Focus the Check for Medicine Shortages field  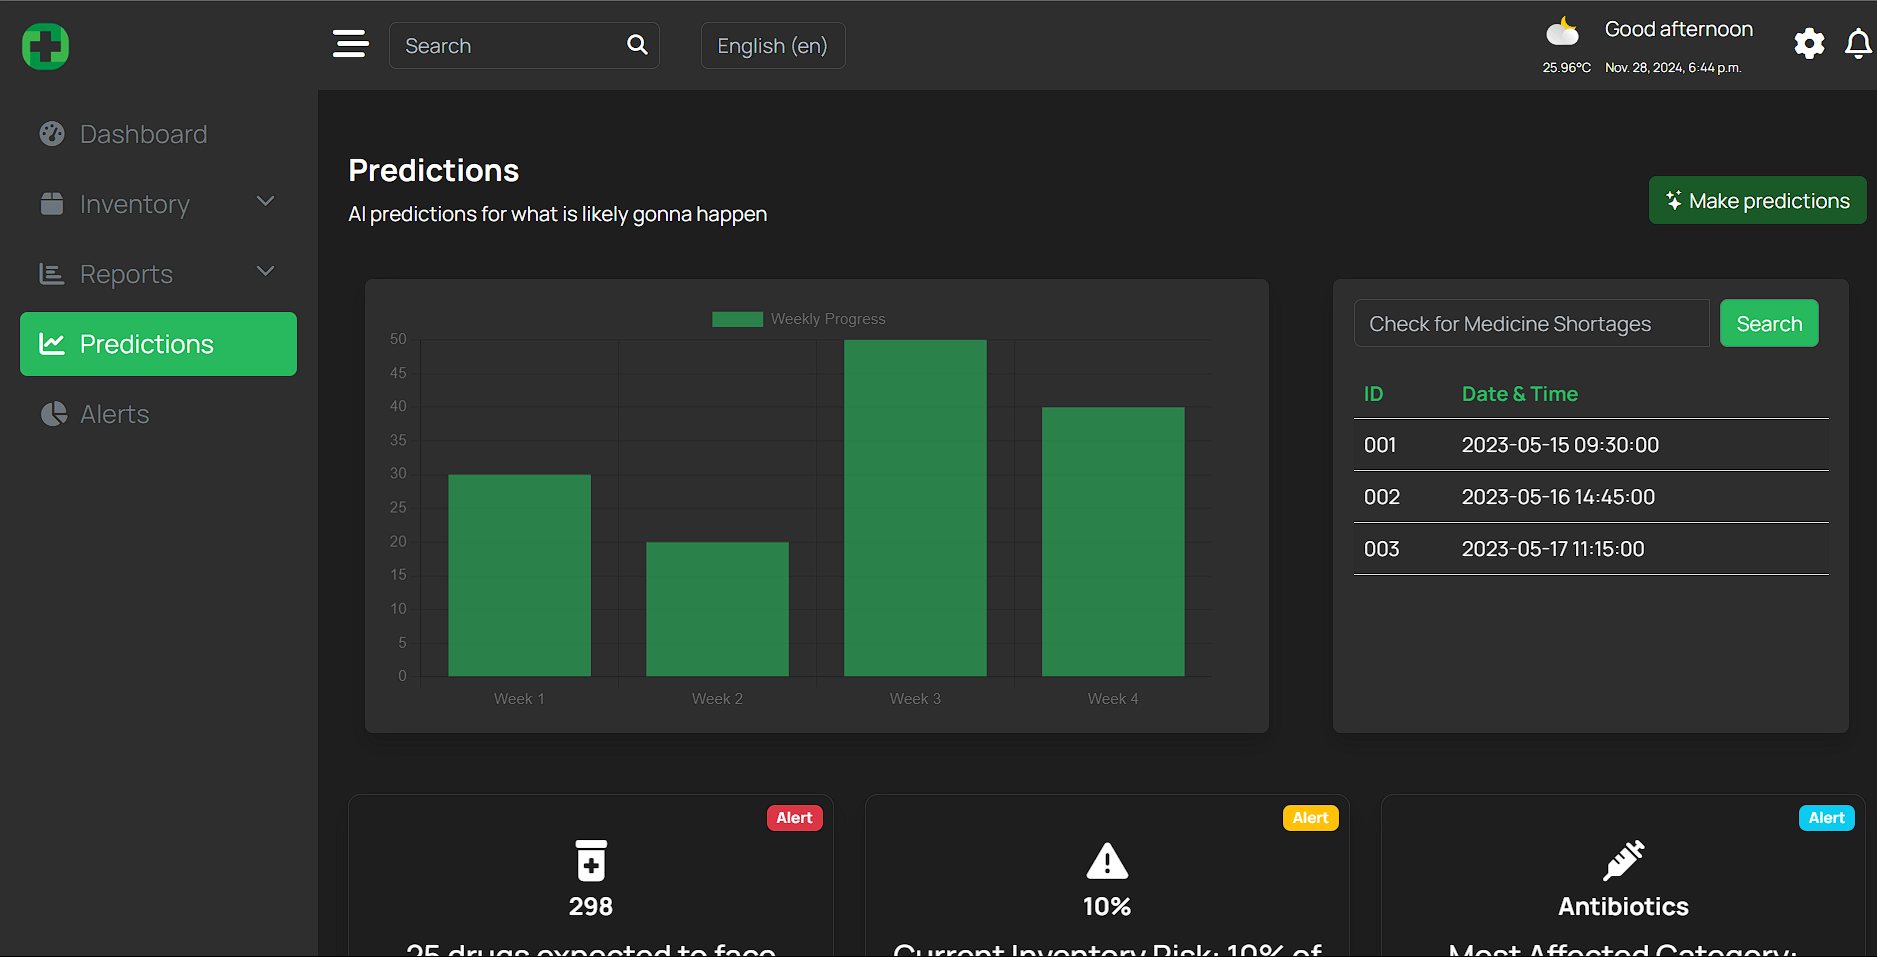coord(1531,324)
